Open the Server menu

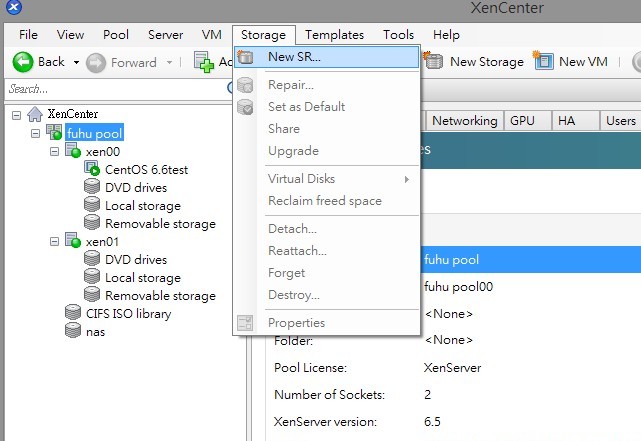165,35
